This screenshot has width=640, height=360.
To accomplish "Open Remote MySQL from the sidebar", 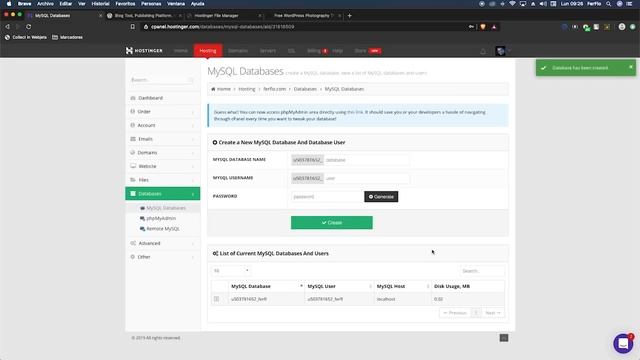I will pyautogui.click(x=162, y=229).
